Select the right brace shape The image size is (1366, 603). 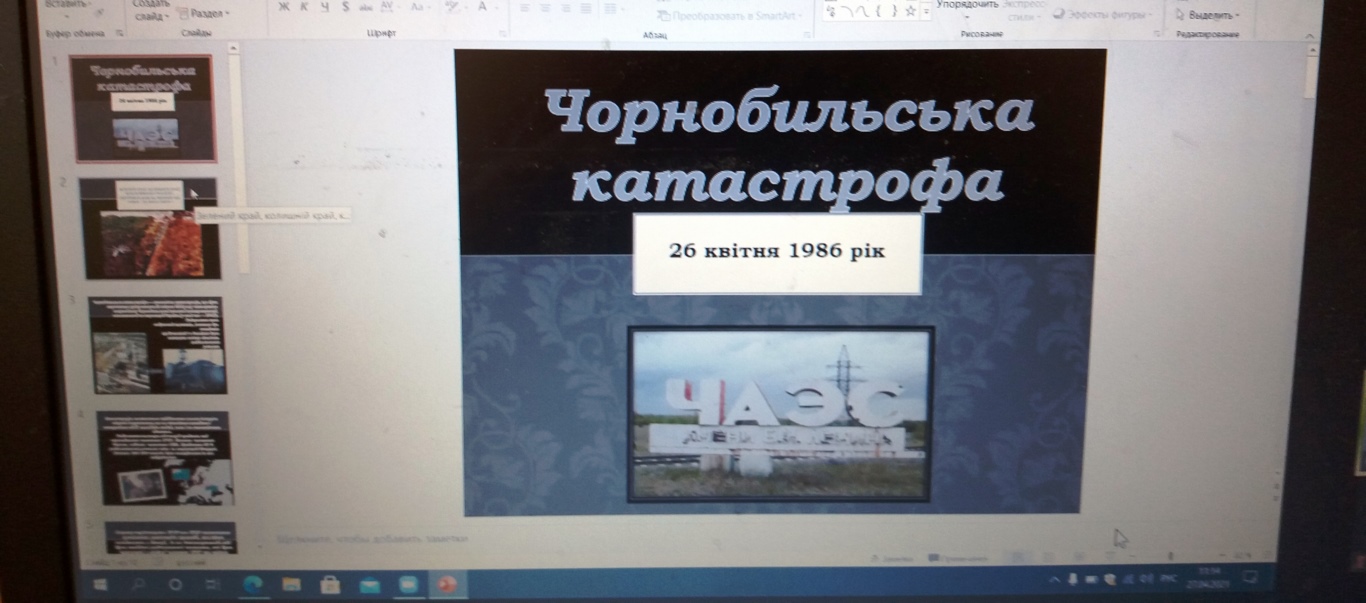pos(892,10)
